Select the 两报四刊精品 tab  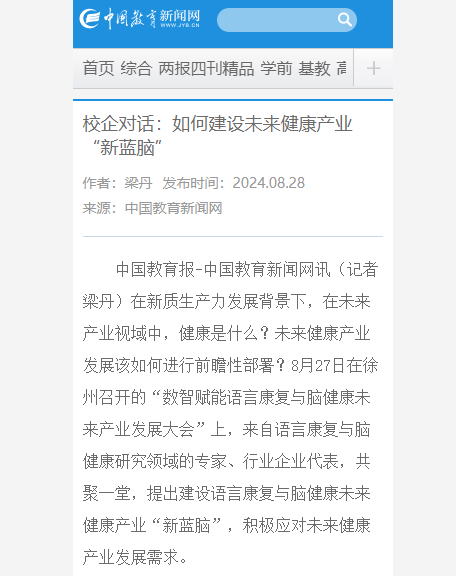pos(206,69)
